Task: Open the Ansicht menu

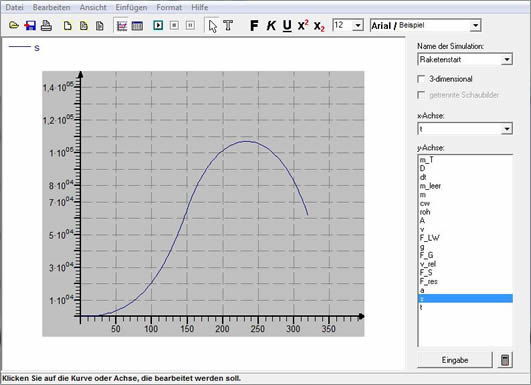Action: pos(93,7)
